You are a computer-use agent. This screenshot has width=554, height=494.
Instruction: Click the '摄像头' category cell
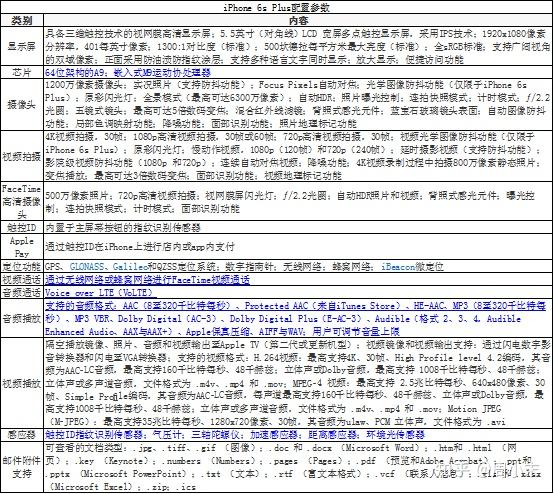(x=22, y=104)
